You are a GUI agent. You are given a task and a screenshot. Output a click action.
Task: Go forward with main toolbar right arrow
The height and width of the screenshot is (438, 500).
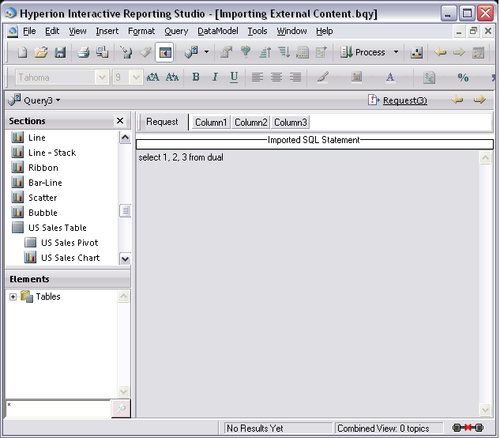pos(459,52)
